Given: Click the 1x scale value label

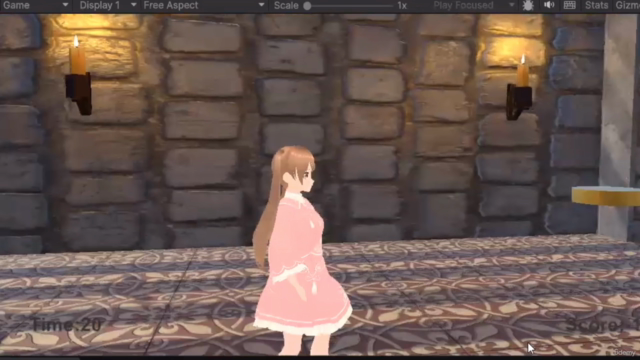Looking at the screenshot, I should (402, 6).
